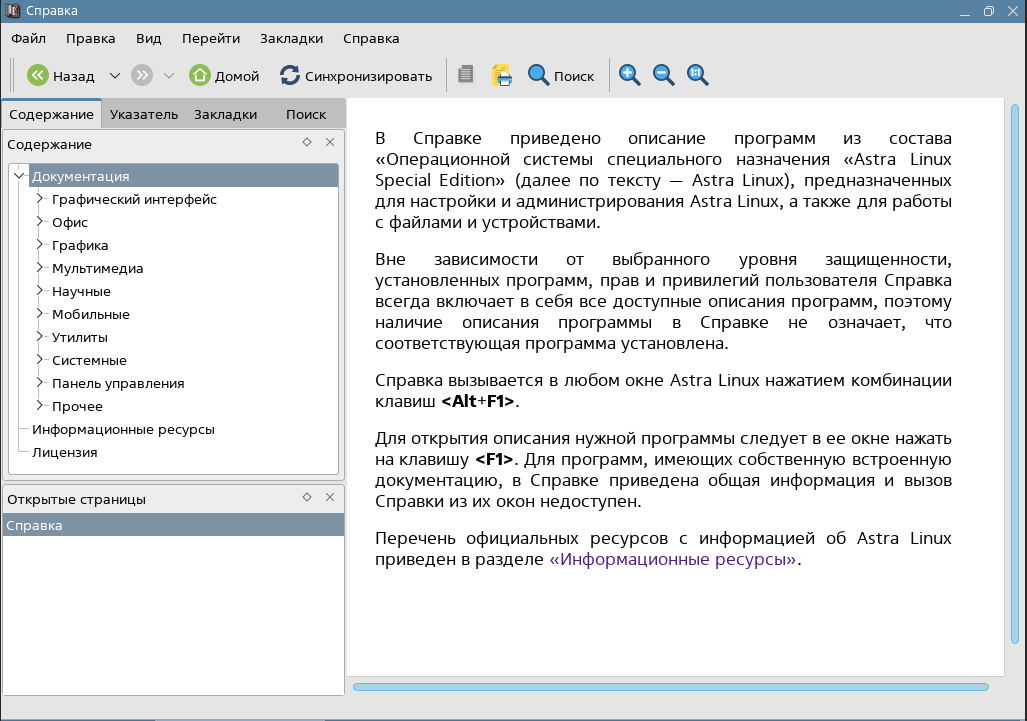Float the Содержание panel with diamond icon
This screenshot has width=1027, height=721.
[307, 142]
